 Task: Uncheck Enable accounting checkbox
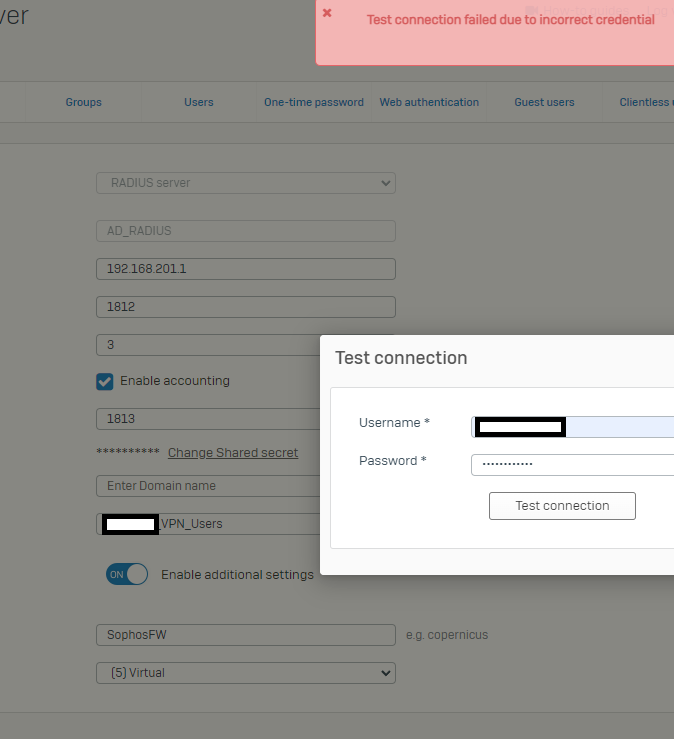(105, 381)
